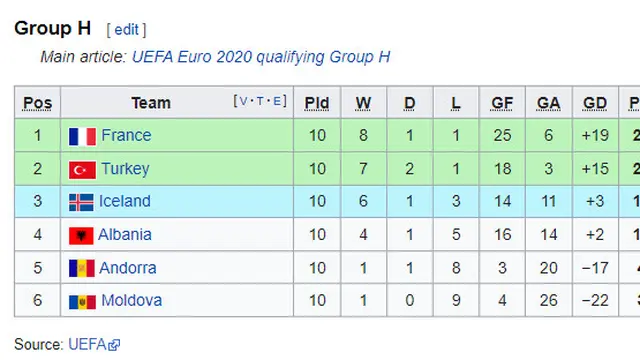This screenshot has width=640, height=360.
Task: Click the Pld column header abbreviation
Action: [317, 103]
